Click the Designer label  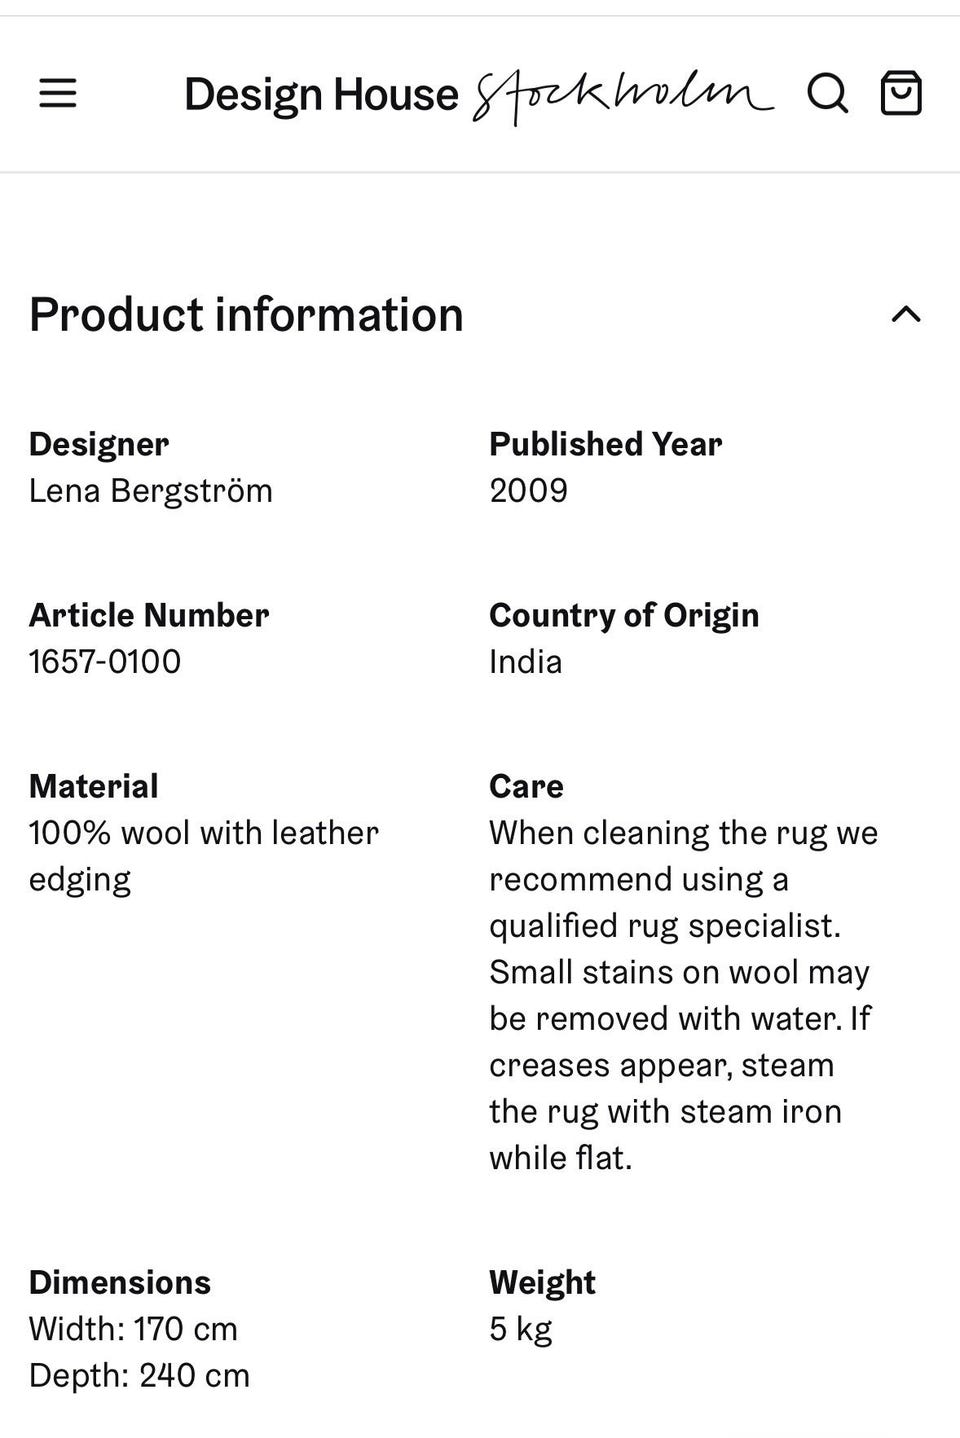pos(99,444)
